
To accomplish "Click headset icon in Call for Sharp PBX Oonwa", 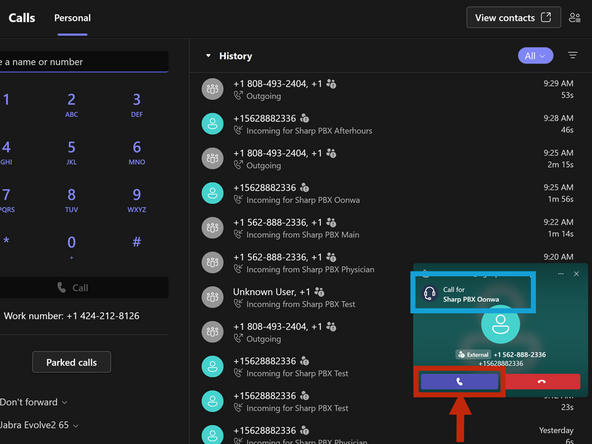I will click(430, 293).
